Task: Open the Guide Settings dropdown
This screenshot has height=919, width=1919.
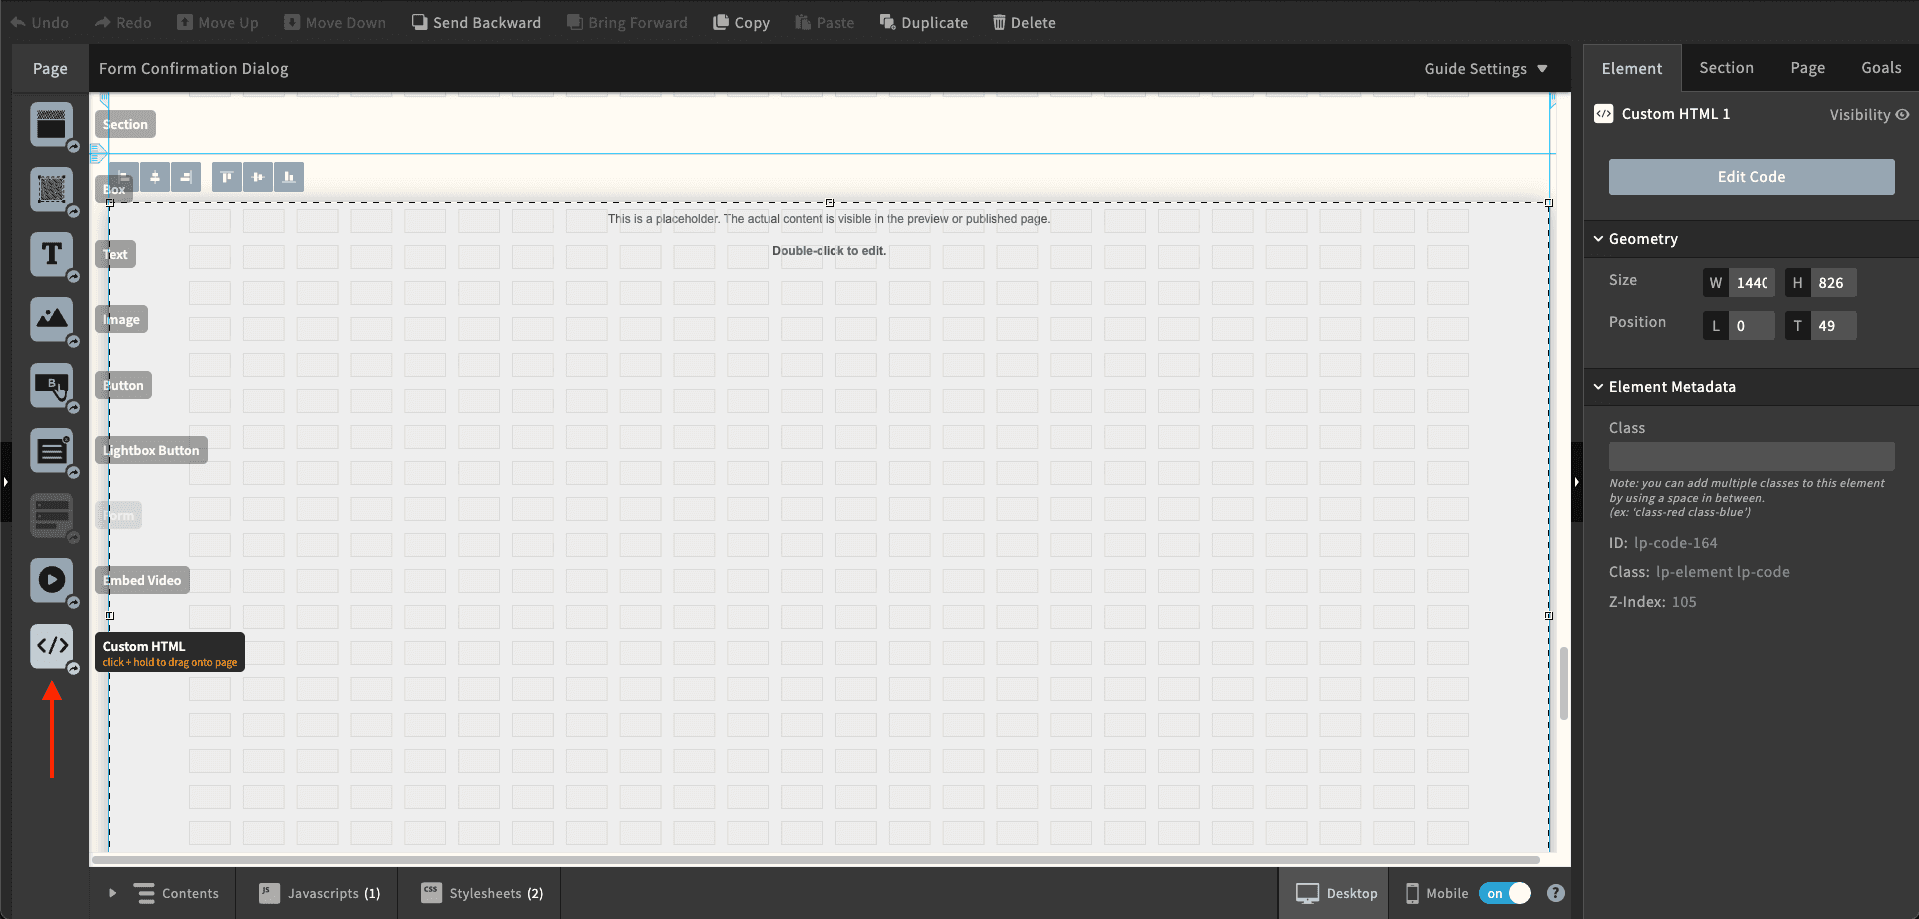Action: tap(1486, 68)
